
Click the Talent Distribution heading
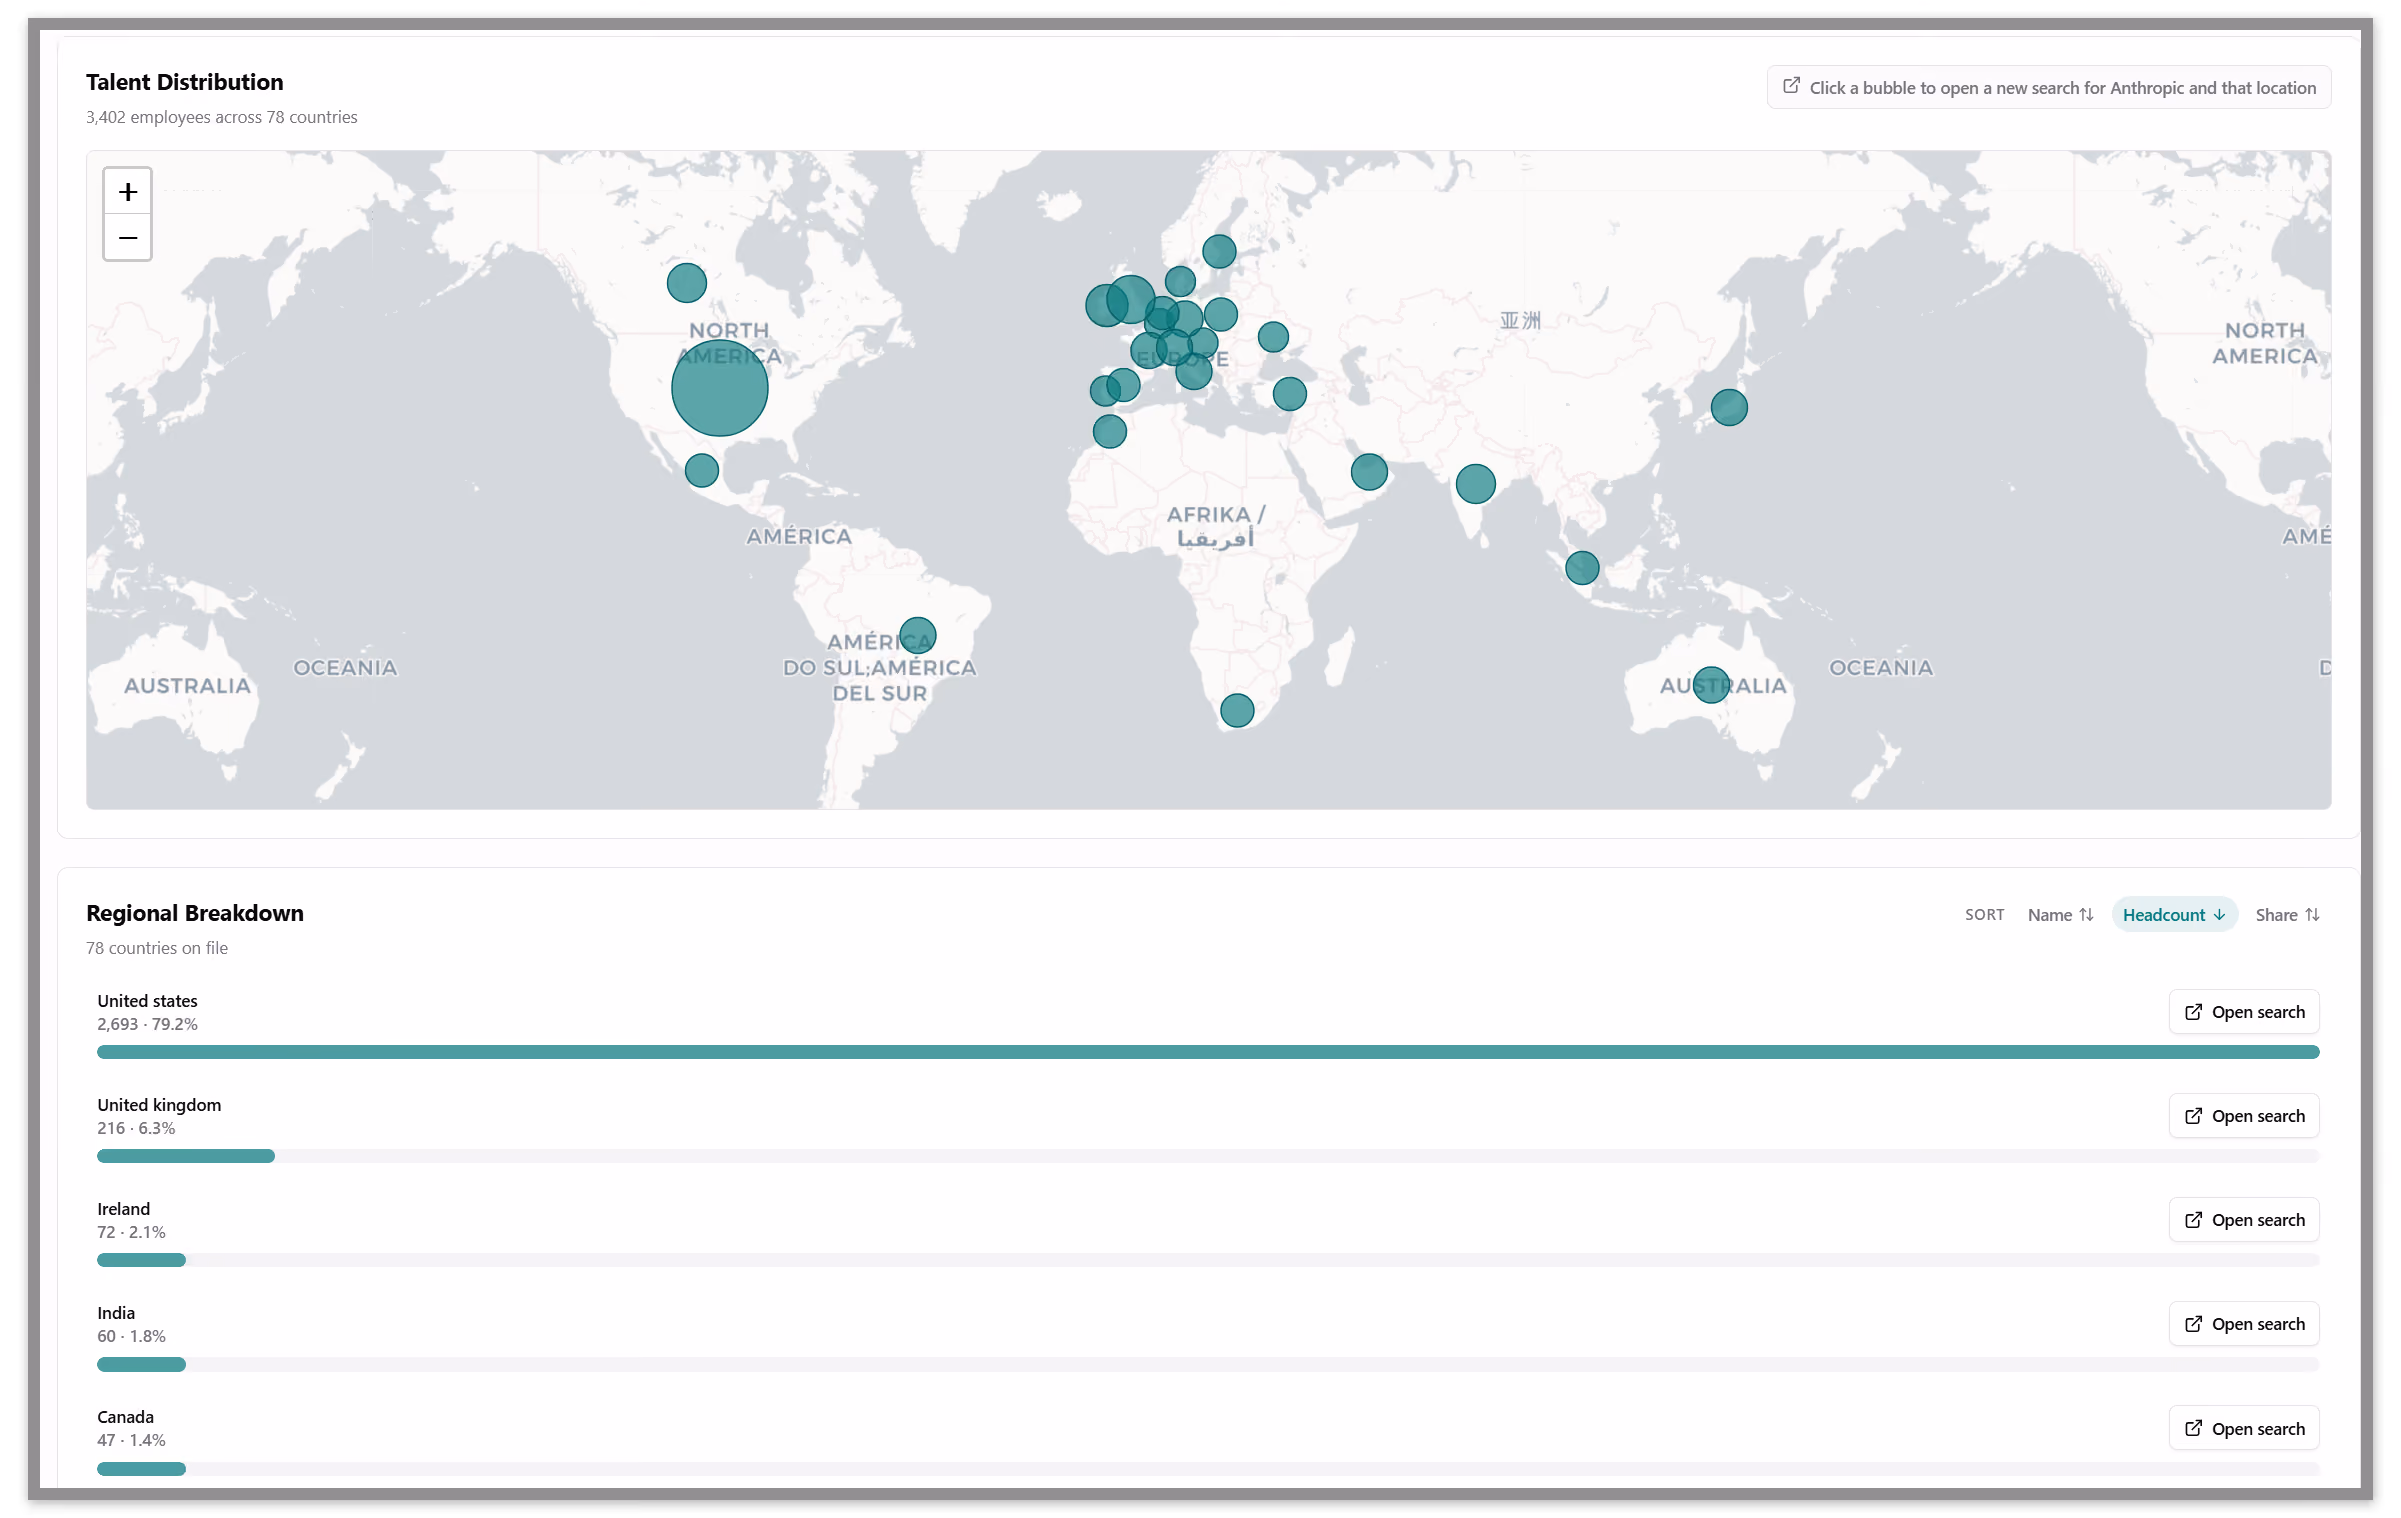point(184,82)
